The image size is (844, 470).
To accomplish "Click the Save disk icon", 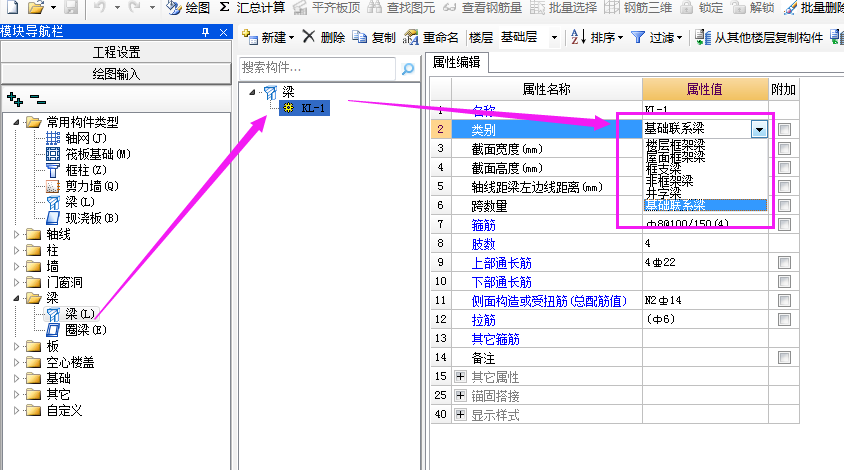I will tap(71, 6).
